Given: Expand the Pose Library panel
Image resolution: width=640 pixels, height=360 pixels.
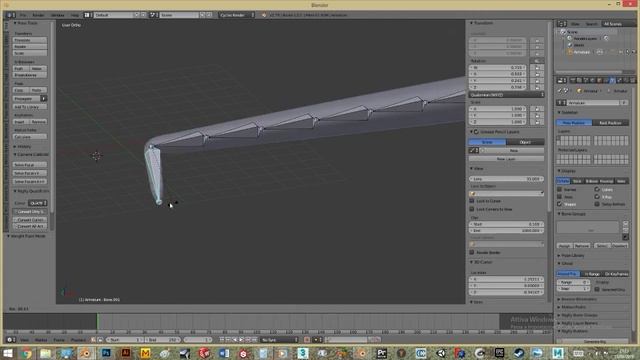Looking at the screenshot, I should click(x=571, y=256).
